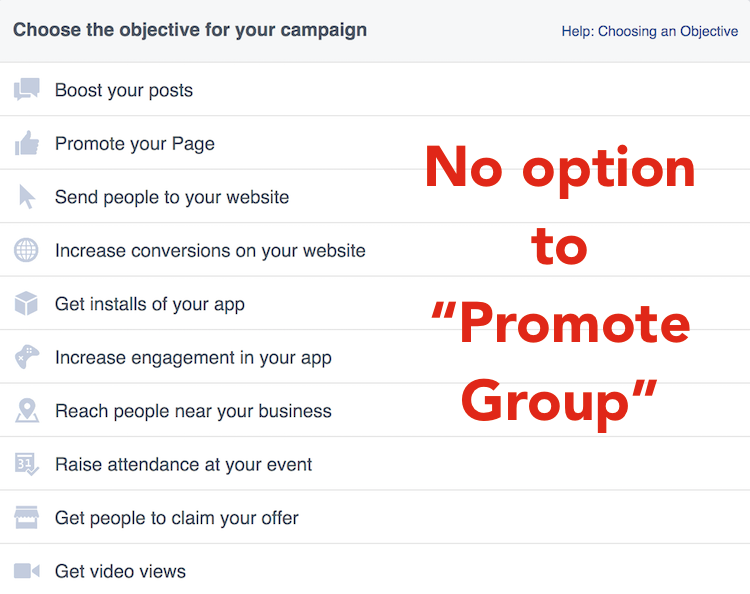The image size is (750, 594).
Task: Click the storefront offer claim icon
Action: 26,518
